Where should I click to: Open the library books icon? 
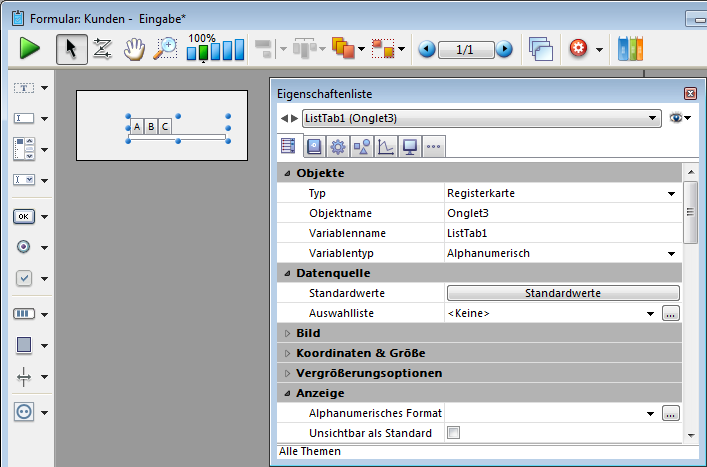[631, 48]
